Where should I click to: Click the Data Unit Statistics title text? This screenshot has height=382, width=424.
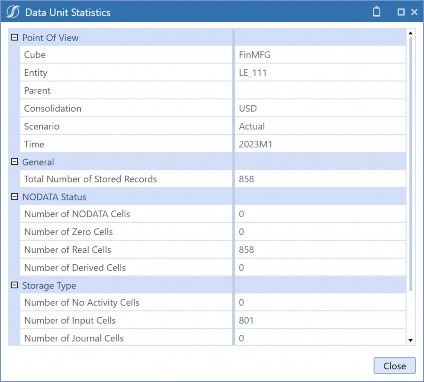(x=68, y=12)
